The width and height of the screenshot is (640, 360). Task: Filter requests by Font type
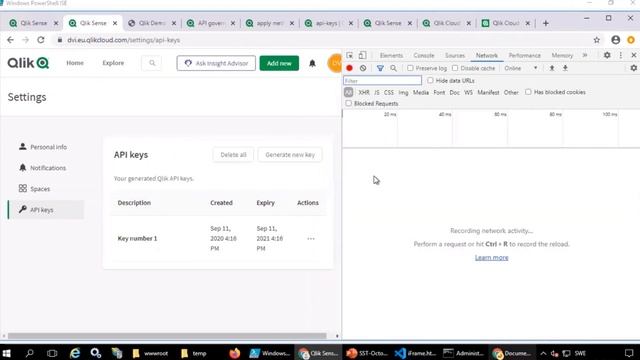pos(439,93)
